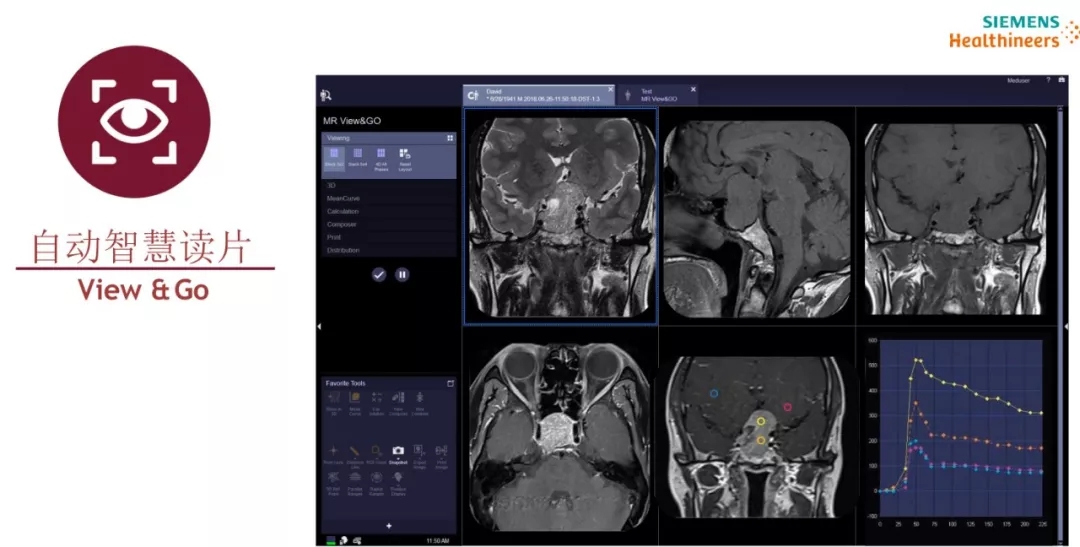Click the icon at top right corner of the application
1080x547 pixels.
1062,81
